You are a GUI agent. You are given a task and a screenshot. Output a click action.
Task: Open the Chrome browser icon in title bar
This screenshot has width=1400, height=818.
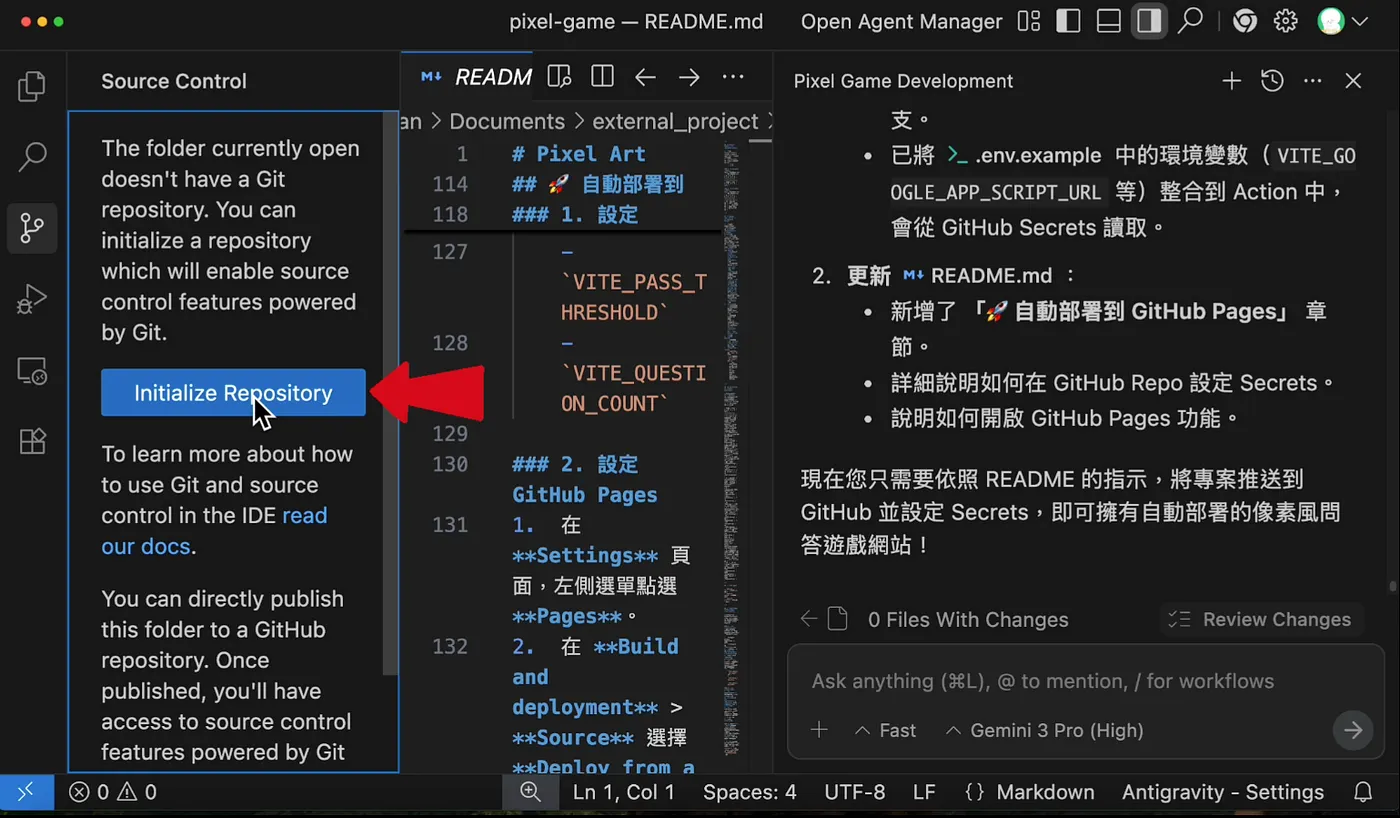click(x=1245, y=21)
